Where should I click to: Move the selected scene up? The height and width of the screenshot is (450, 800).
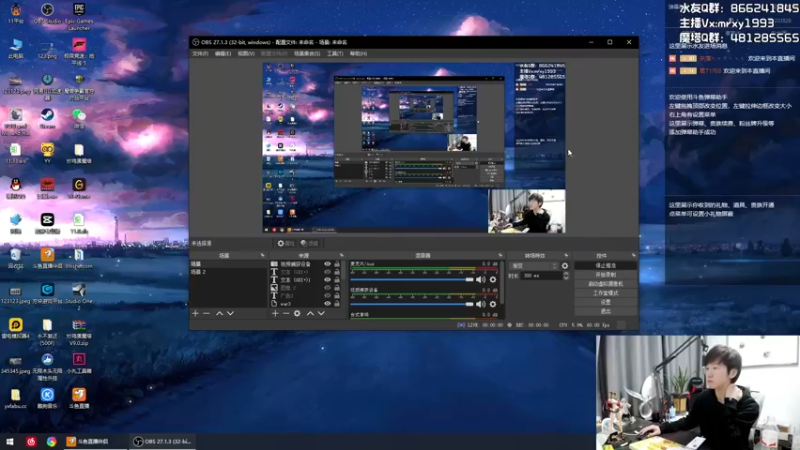[219, 313]
